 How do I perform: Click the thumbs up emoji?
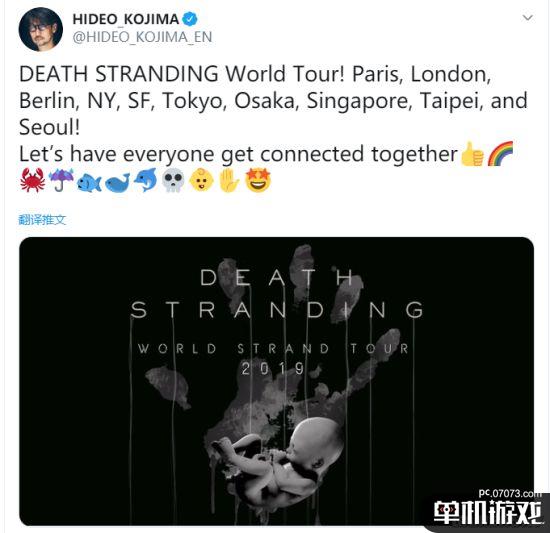click(x=472, y=154)
